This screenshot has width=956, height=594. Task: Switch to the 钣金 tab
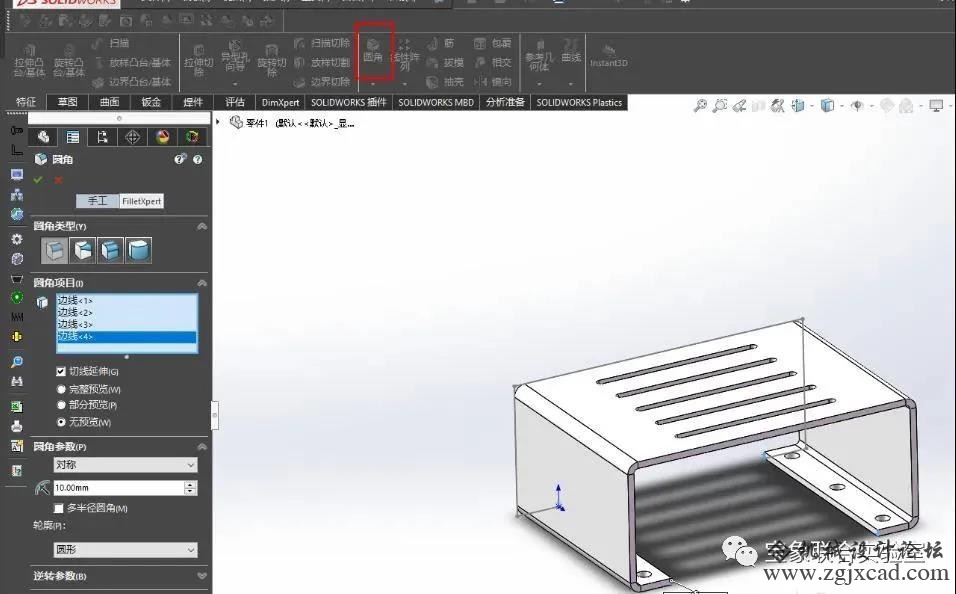(x=151, y=102)
